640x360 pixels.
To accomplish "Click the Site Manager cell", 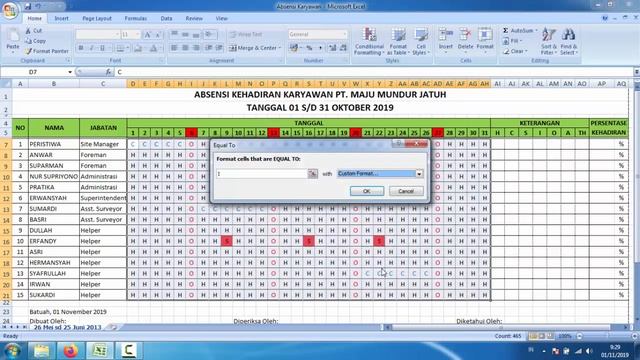I will (103, 144).
